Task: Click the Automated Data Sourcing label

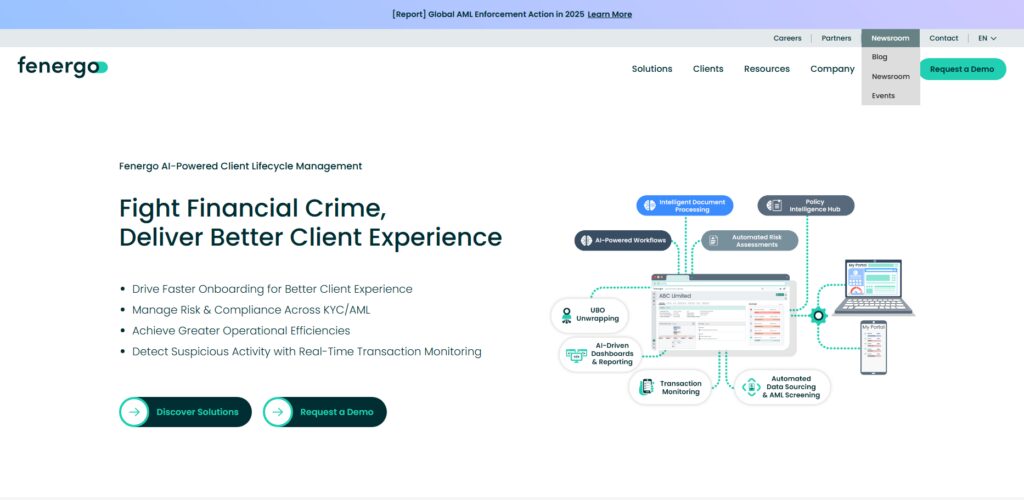Action: [x=791, y=386]
